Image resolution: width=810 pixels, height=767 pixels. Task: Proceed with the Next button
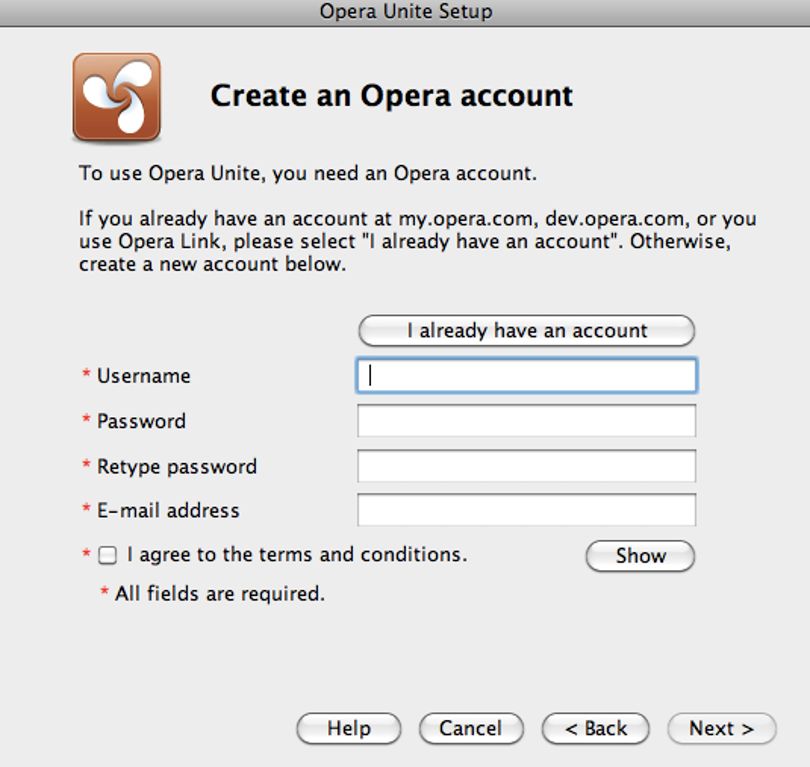[x=722, y=728]
